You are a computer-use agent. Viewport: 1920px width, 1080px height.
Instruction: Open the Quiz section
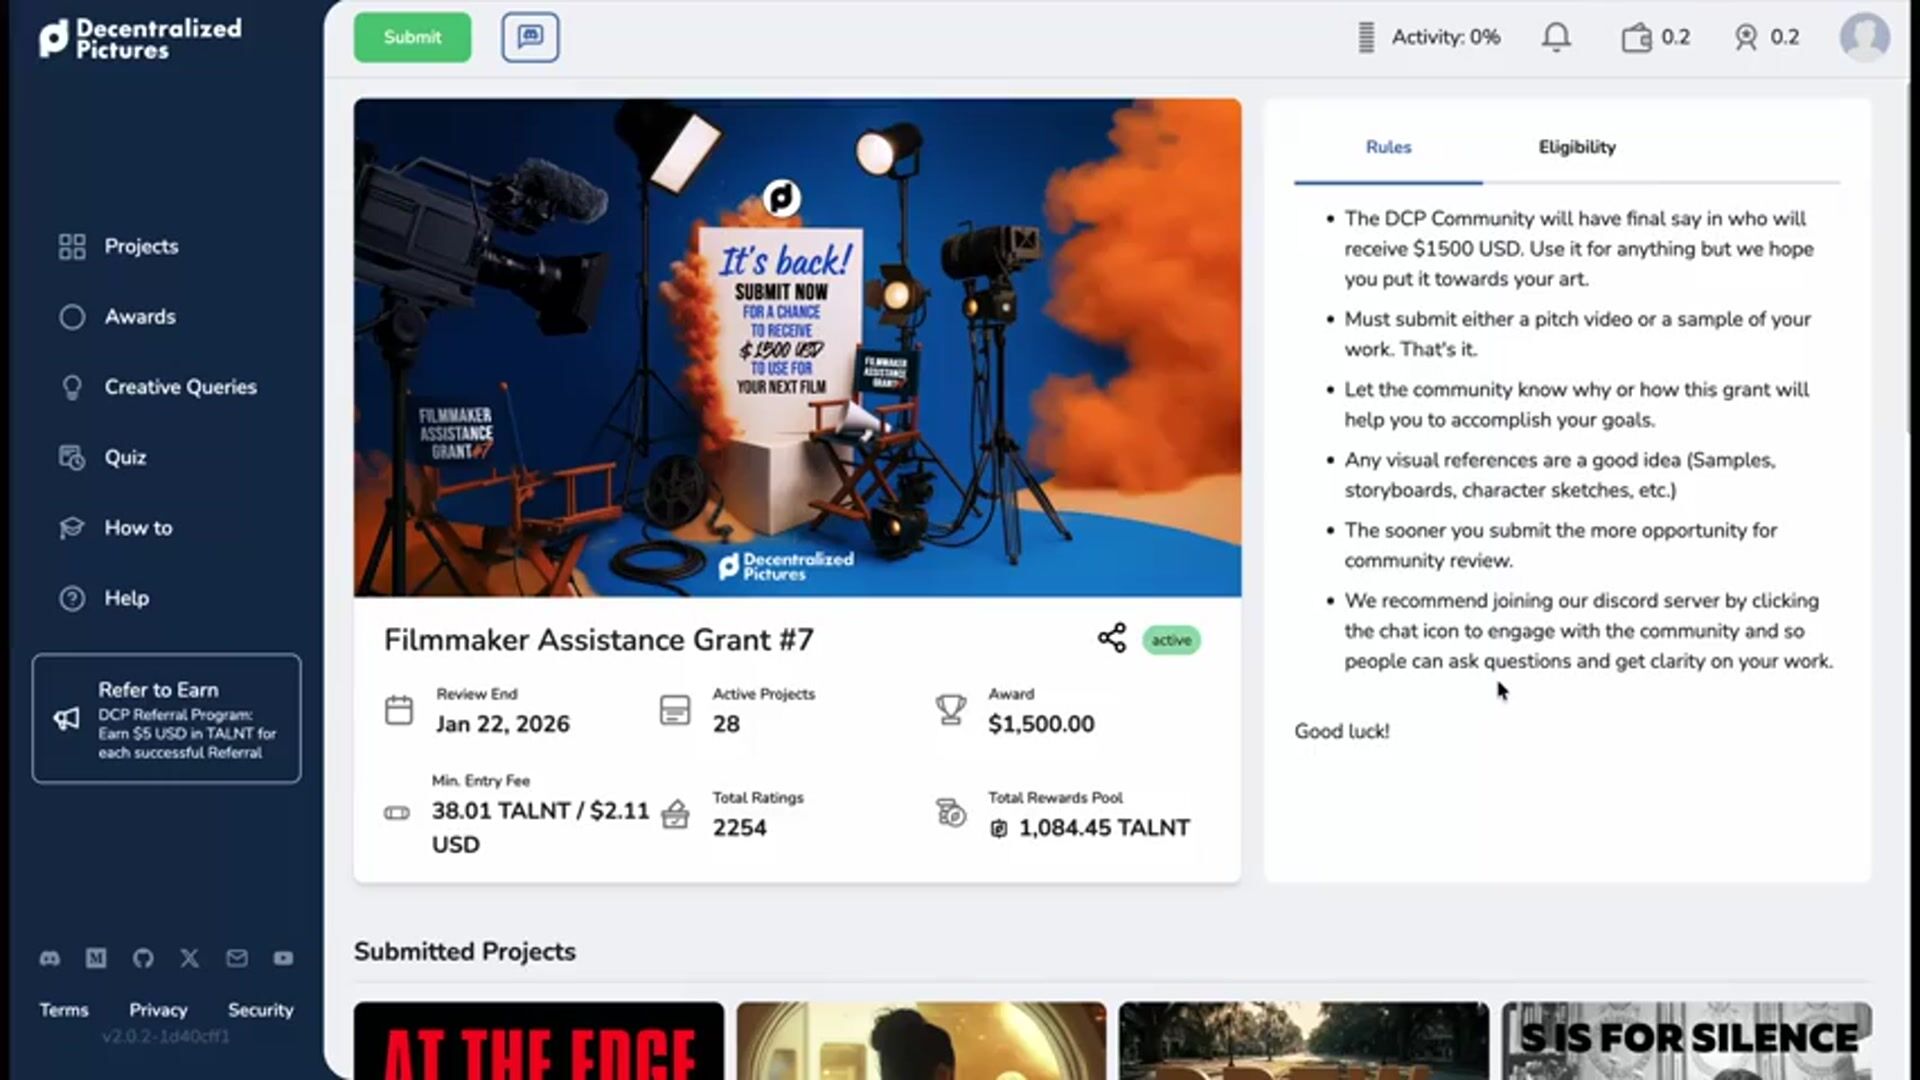pos(125,457)
